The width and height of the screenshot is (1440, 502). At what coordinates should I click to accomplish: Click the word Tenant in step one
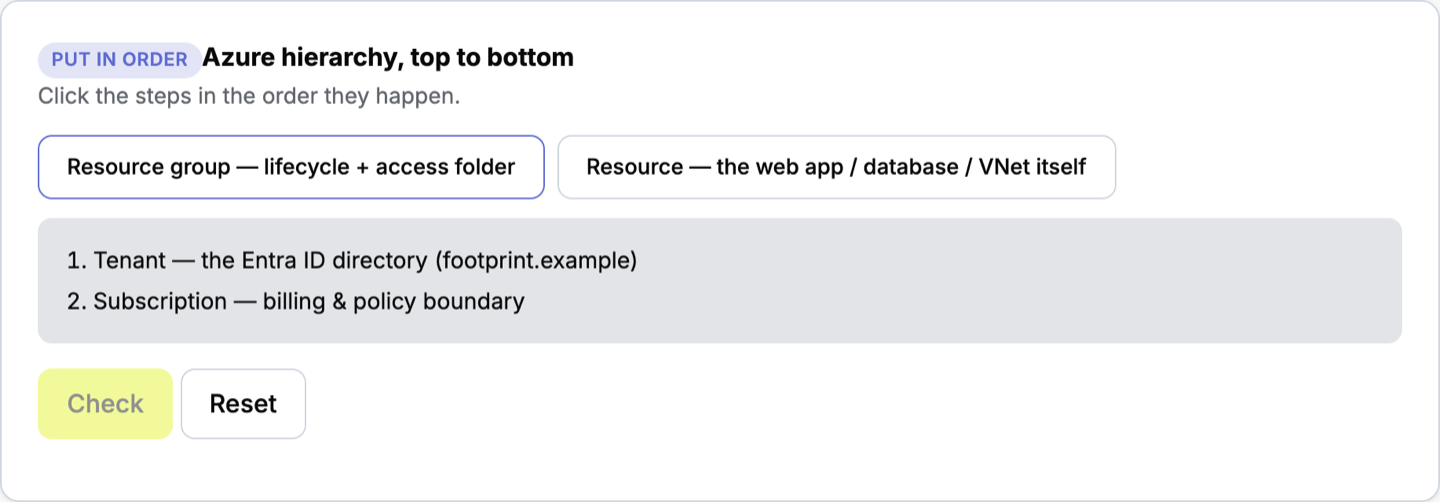(x=130, y=261)
